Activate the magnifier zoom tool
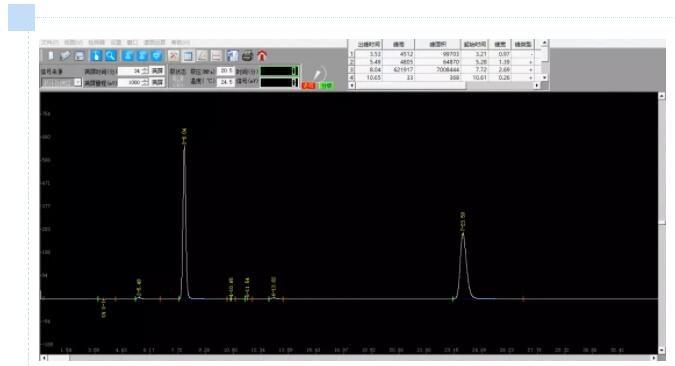675x366 pixels. [x=111, y=56]
